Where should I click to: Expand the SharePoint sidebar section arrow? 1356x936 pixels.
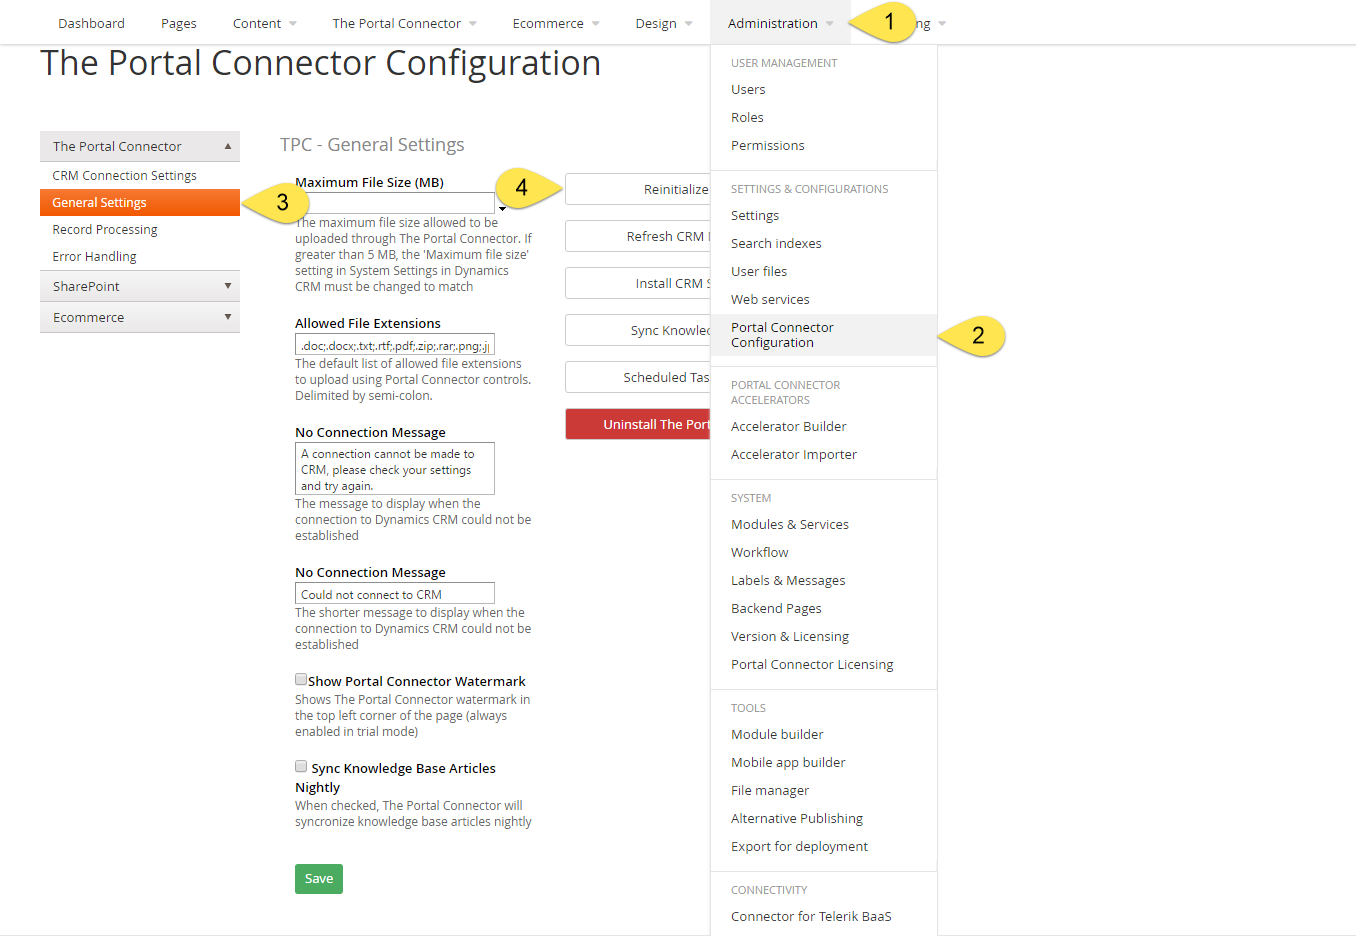228,286
